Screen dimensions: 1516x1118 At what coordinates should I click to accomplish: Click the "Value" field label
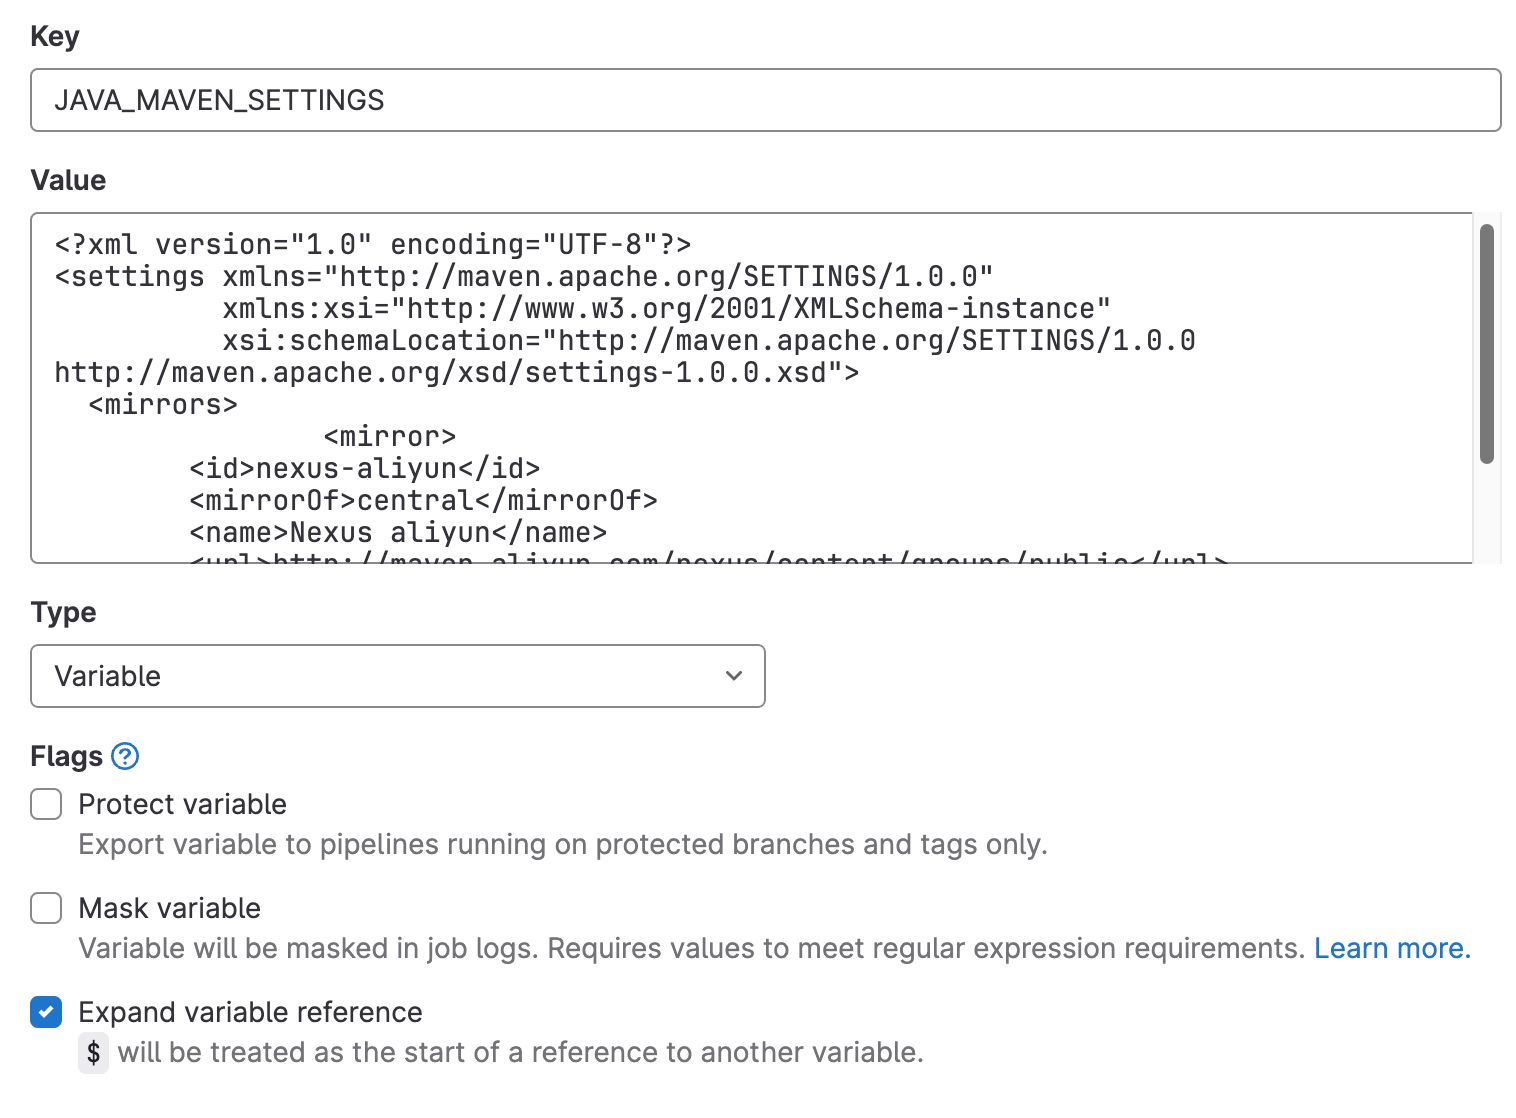[68, 180]
